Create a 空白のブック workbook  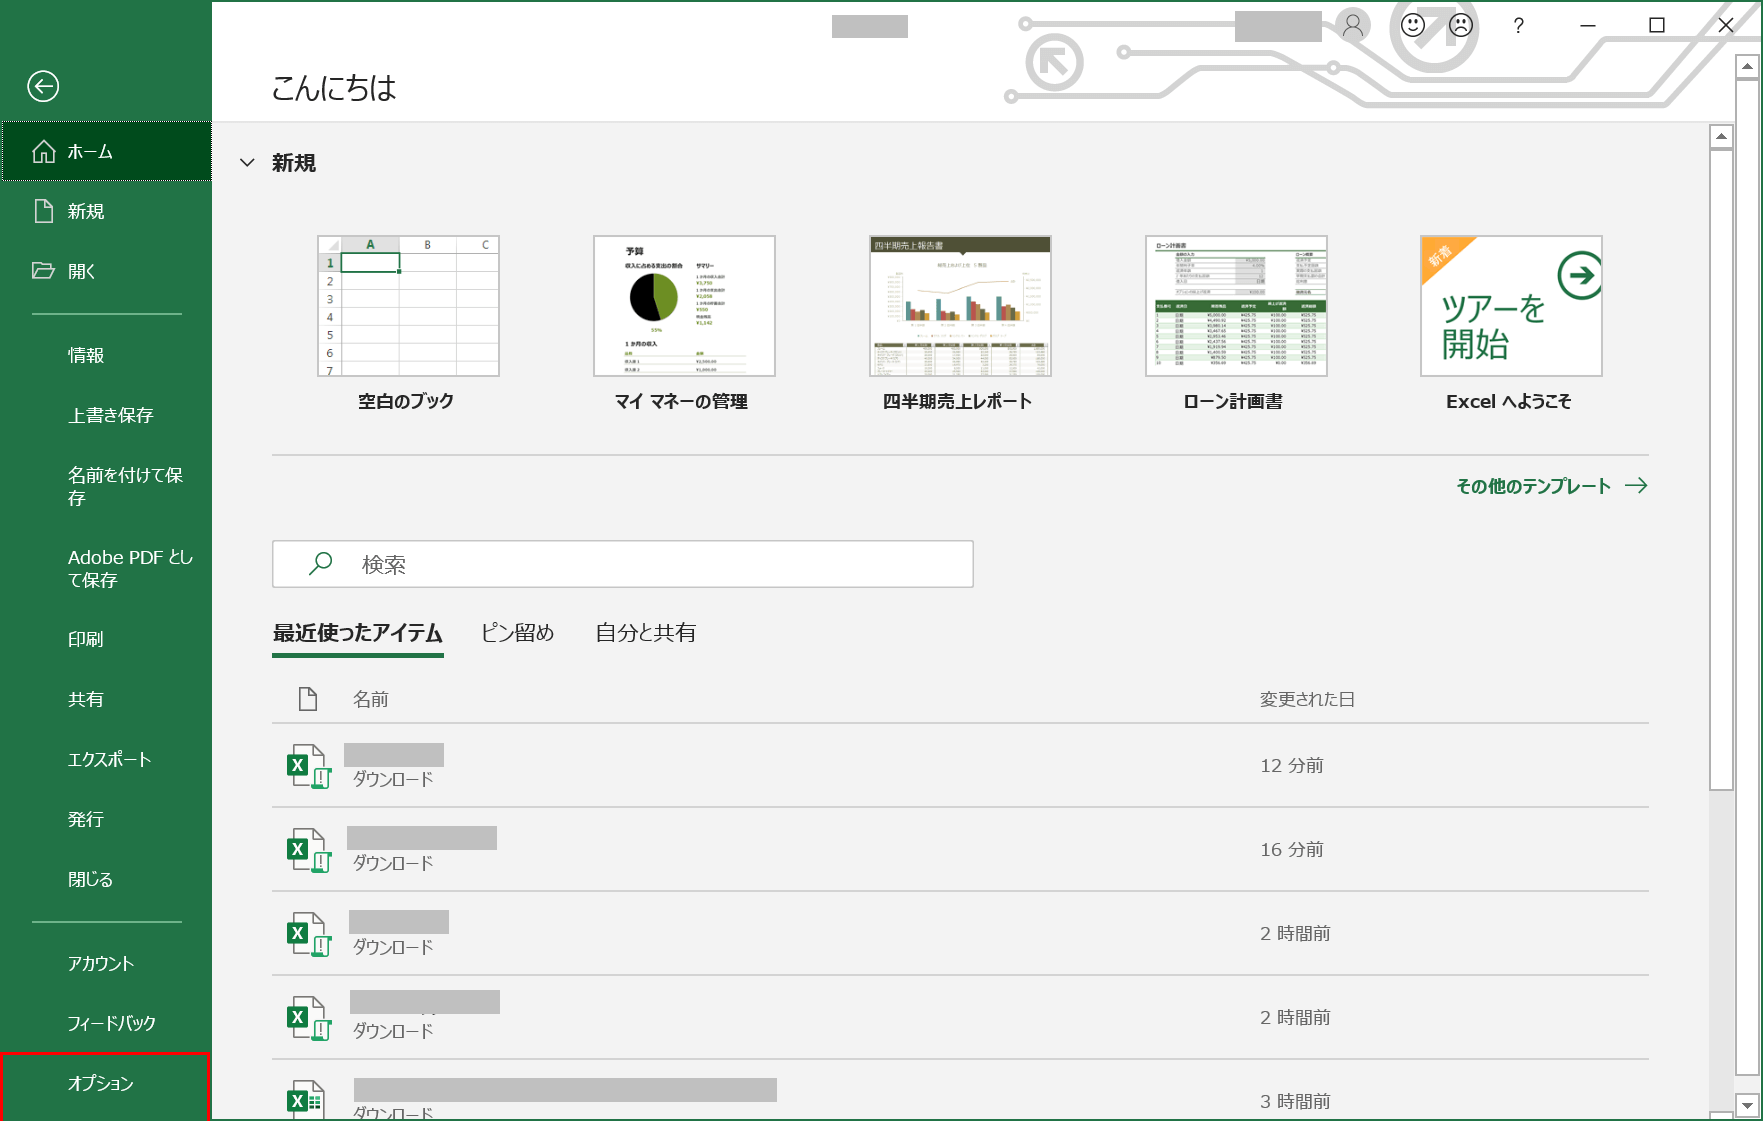pyautogui.click(x=407, y=323)
